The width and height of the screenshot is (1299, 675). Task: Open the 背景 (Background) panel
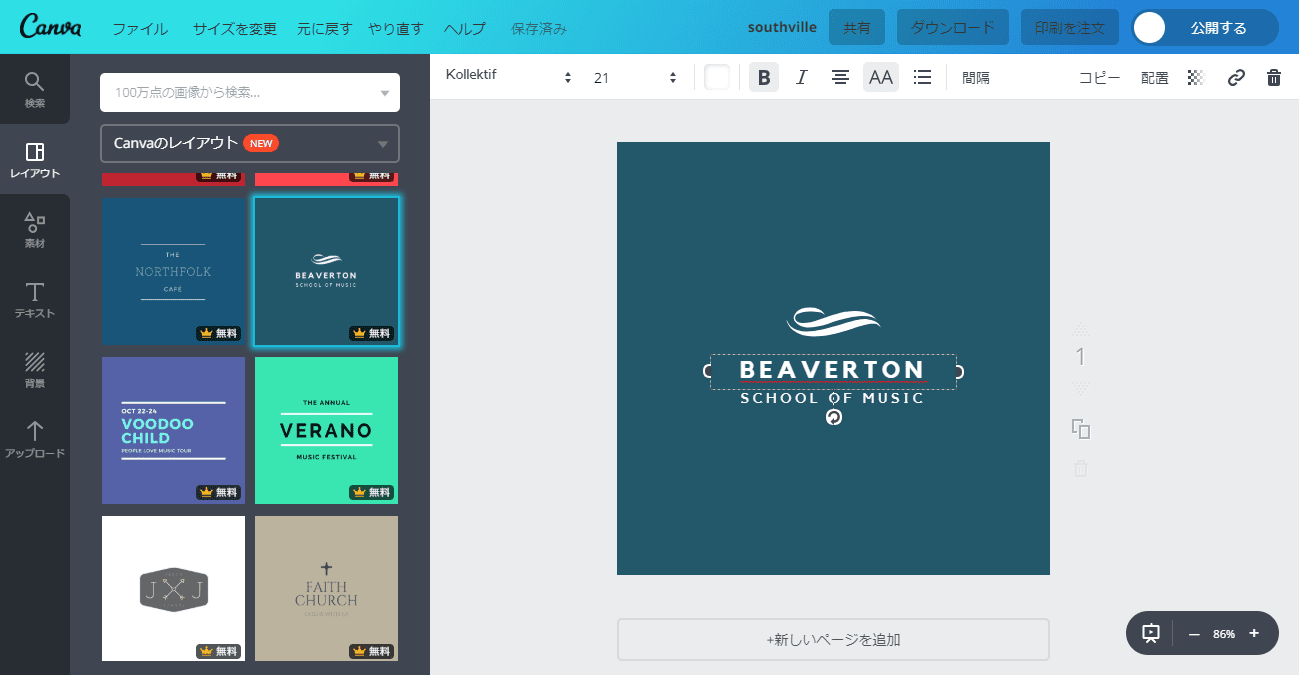coord(35,369)
